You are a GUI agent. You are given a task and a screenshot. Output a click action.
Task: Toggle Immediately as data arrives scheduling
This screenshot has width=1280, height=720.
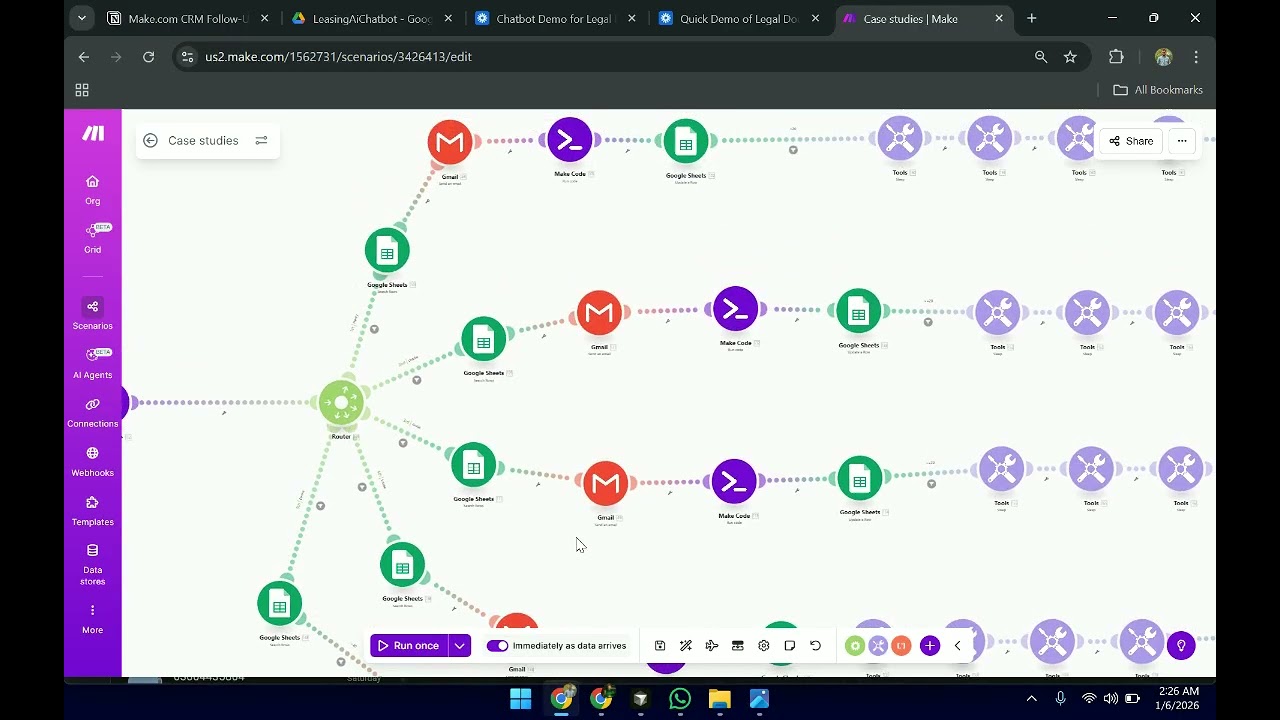coord(497,646)
